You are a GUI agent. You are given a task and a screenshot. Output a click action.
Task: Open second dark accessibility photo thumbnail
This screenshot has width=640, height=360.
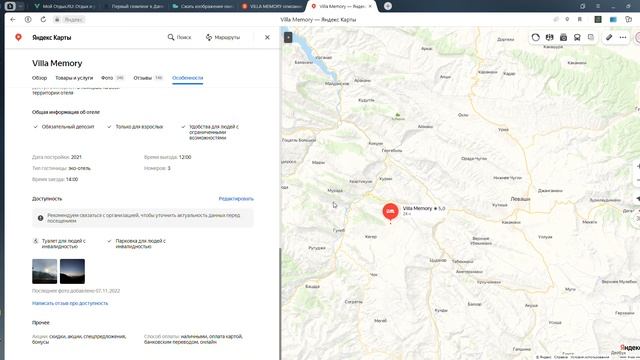[72, 271]
